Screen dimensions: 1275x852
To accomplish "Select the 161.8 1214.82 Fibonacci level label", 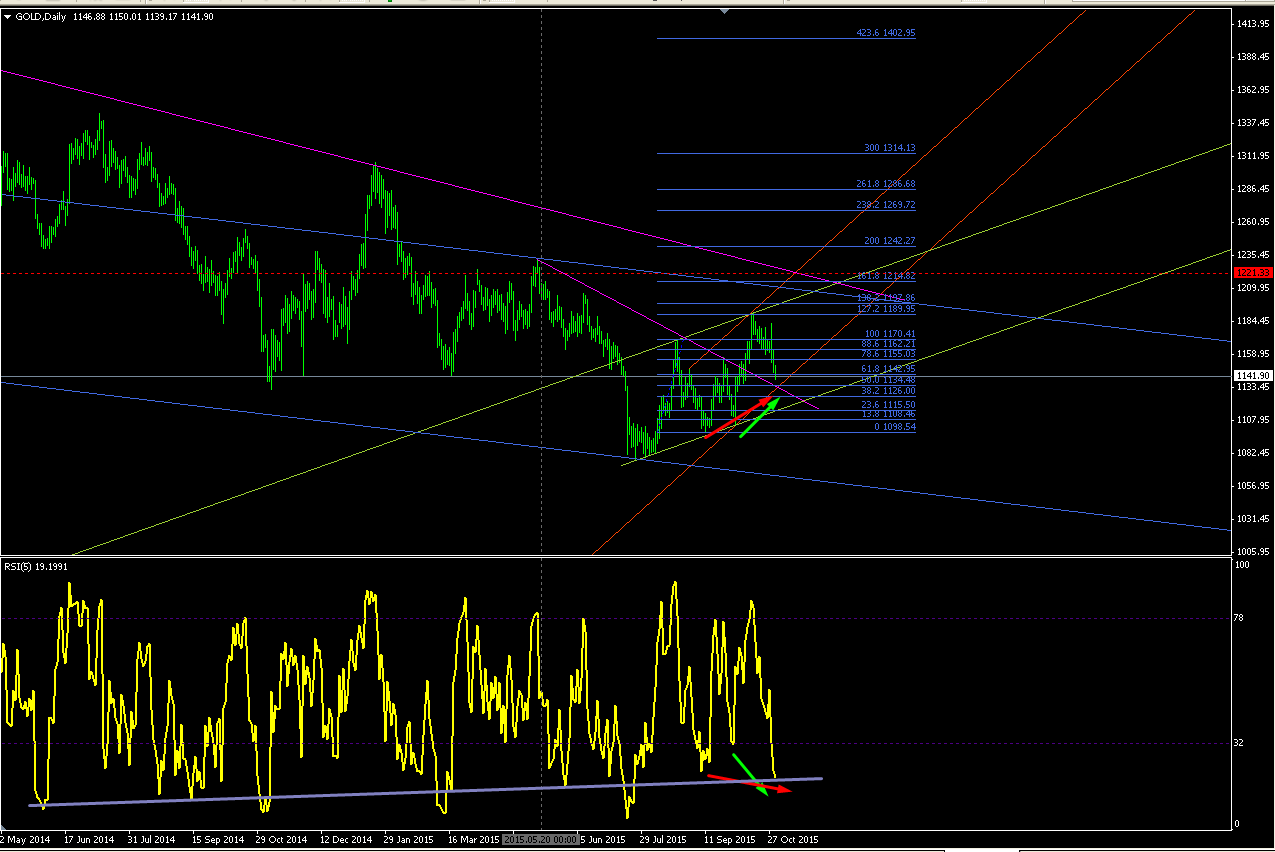I will (x=885, y=276).
